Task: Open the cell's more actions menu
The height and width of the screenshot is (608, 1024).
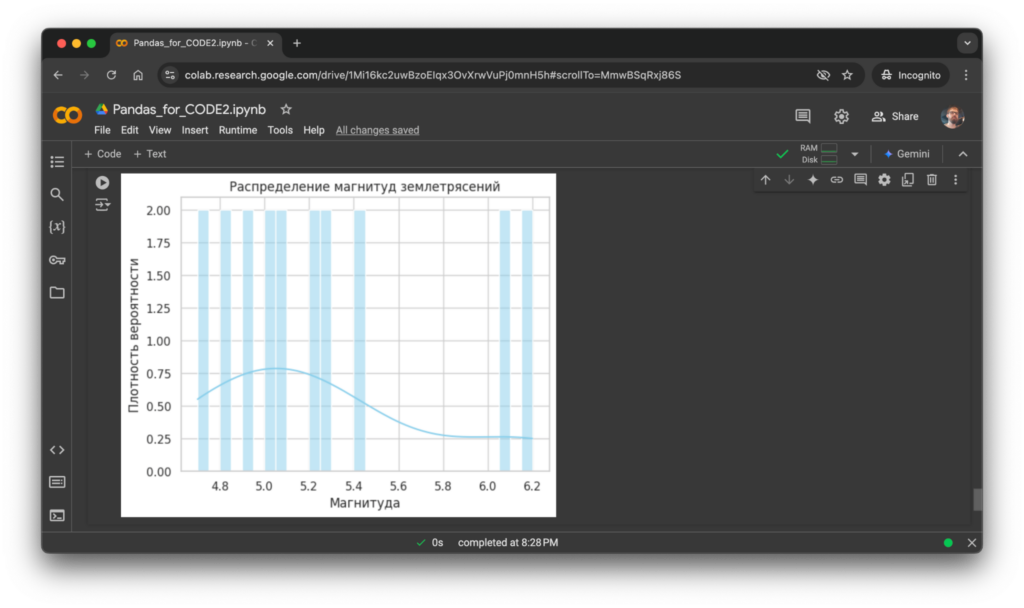Action: (x=955, y=179)
